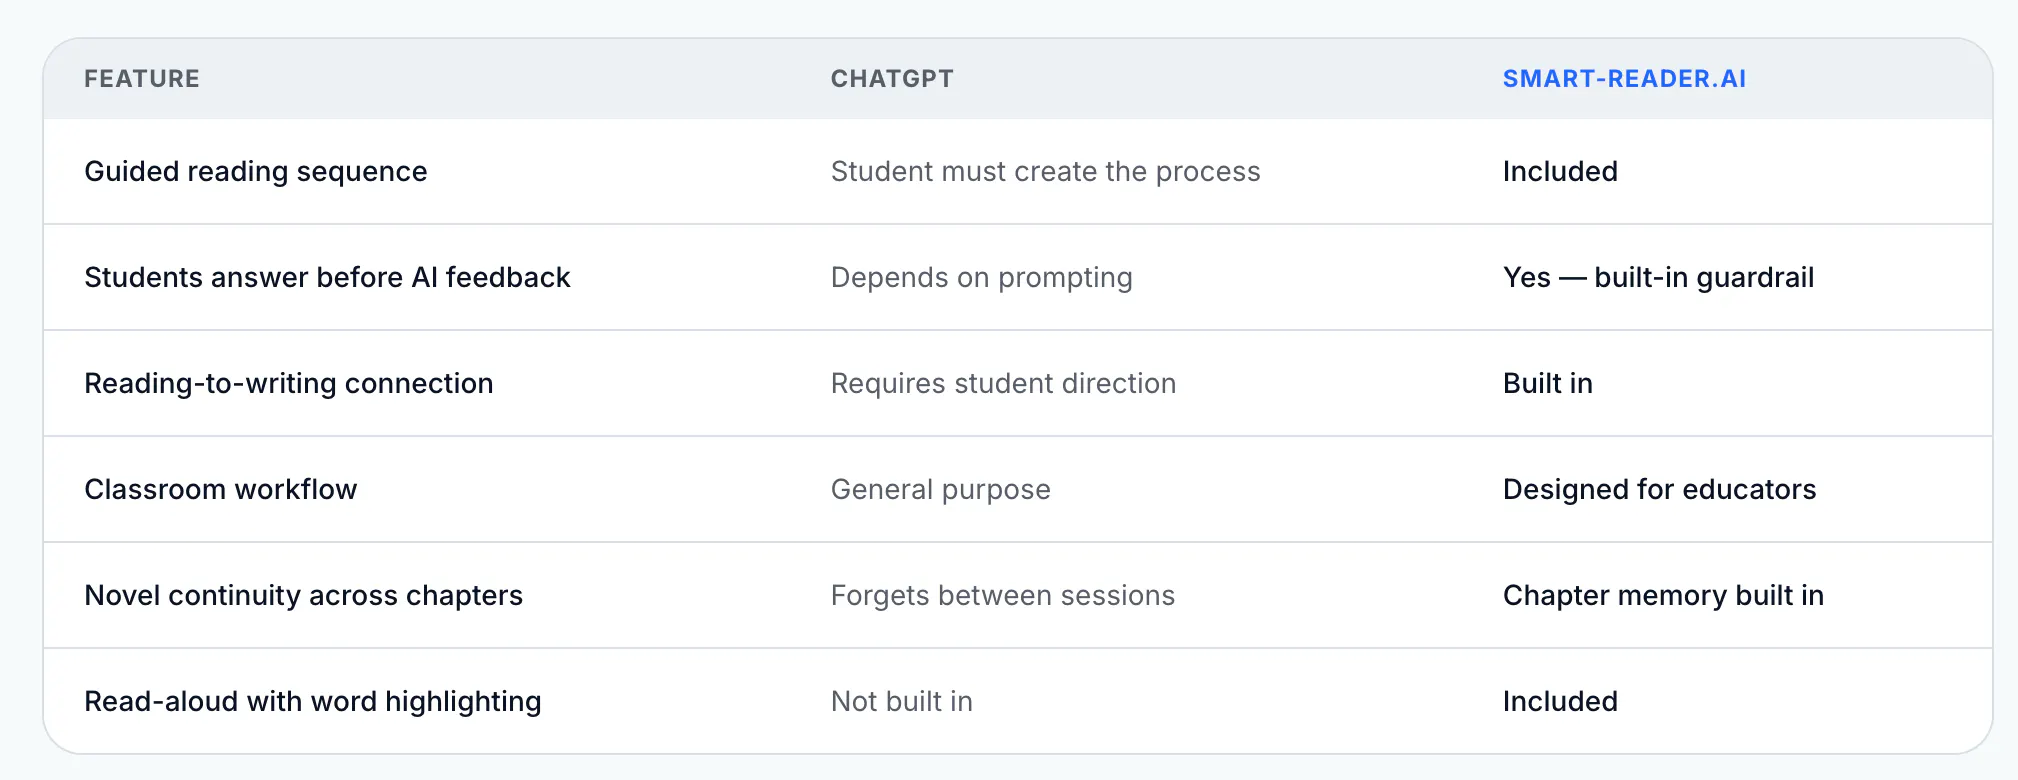Click 'Chapter memory built in' text
Image resolution: width=2018 pixels, height=780 pixels.
(x=1663, y=596)
